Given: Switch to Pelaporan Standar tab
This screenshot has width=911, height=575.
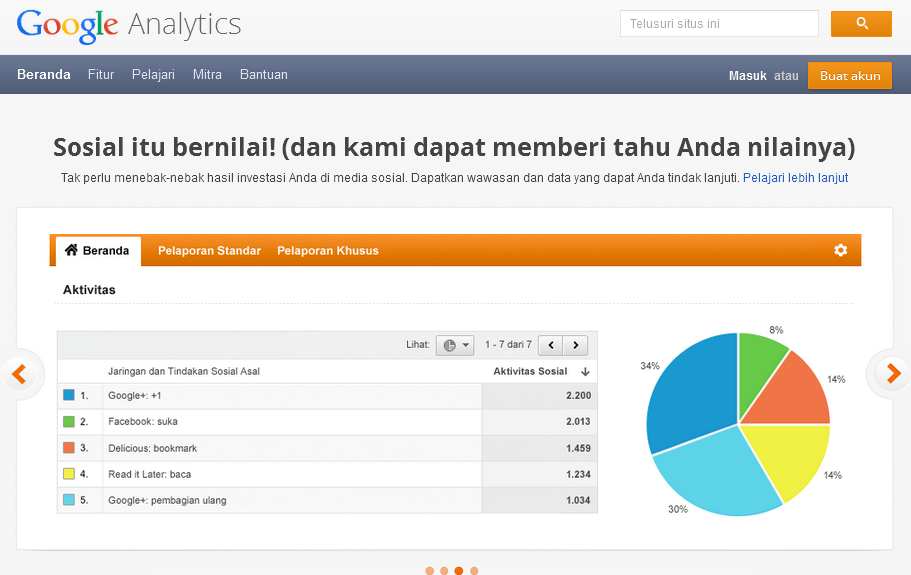Looking at the screenshot, I should [209, 251].
